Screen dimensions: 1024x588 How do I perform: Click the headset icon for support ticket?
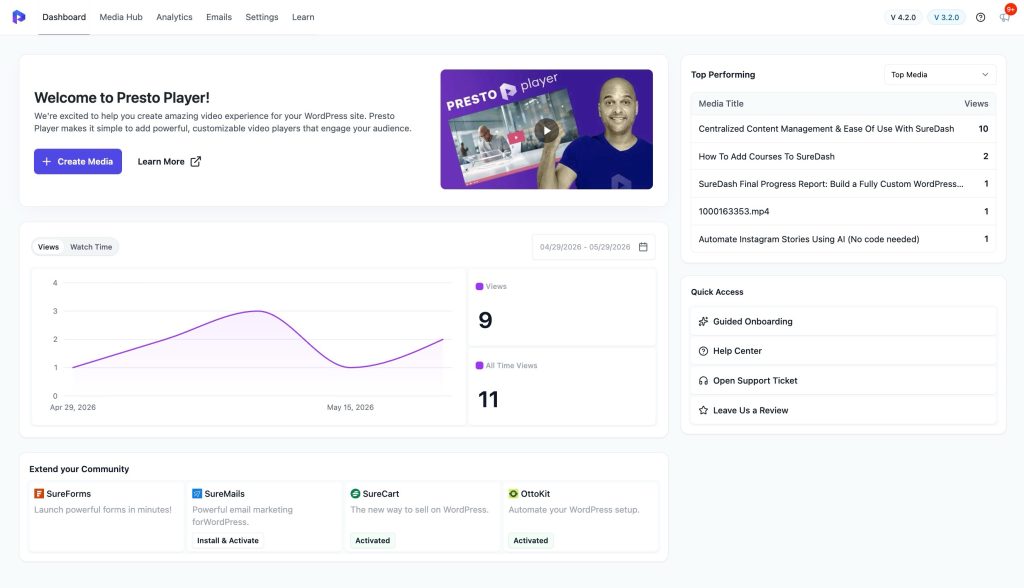(703, 381)
